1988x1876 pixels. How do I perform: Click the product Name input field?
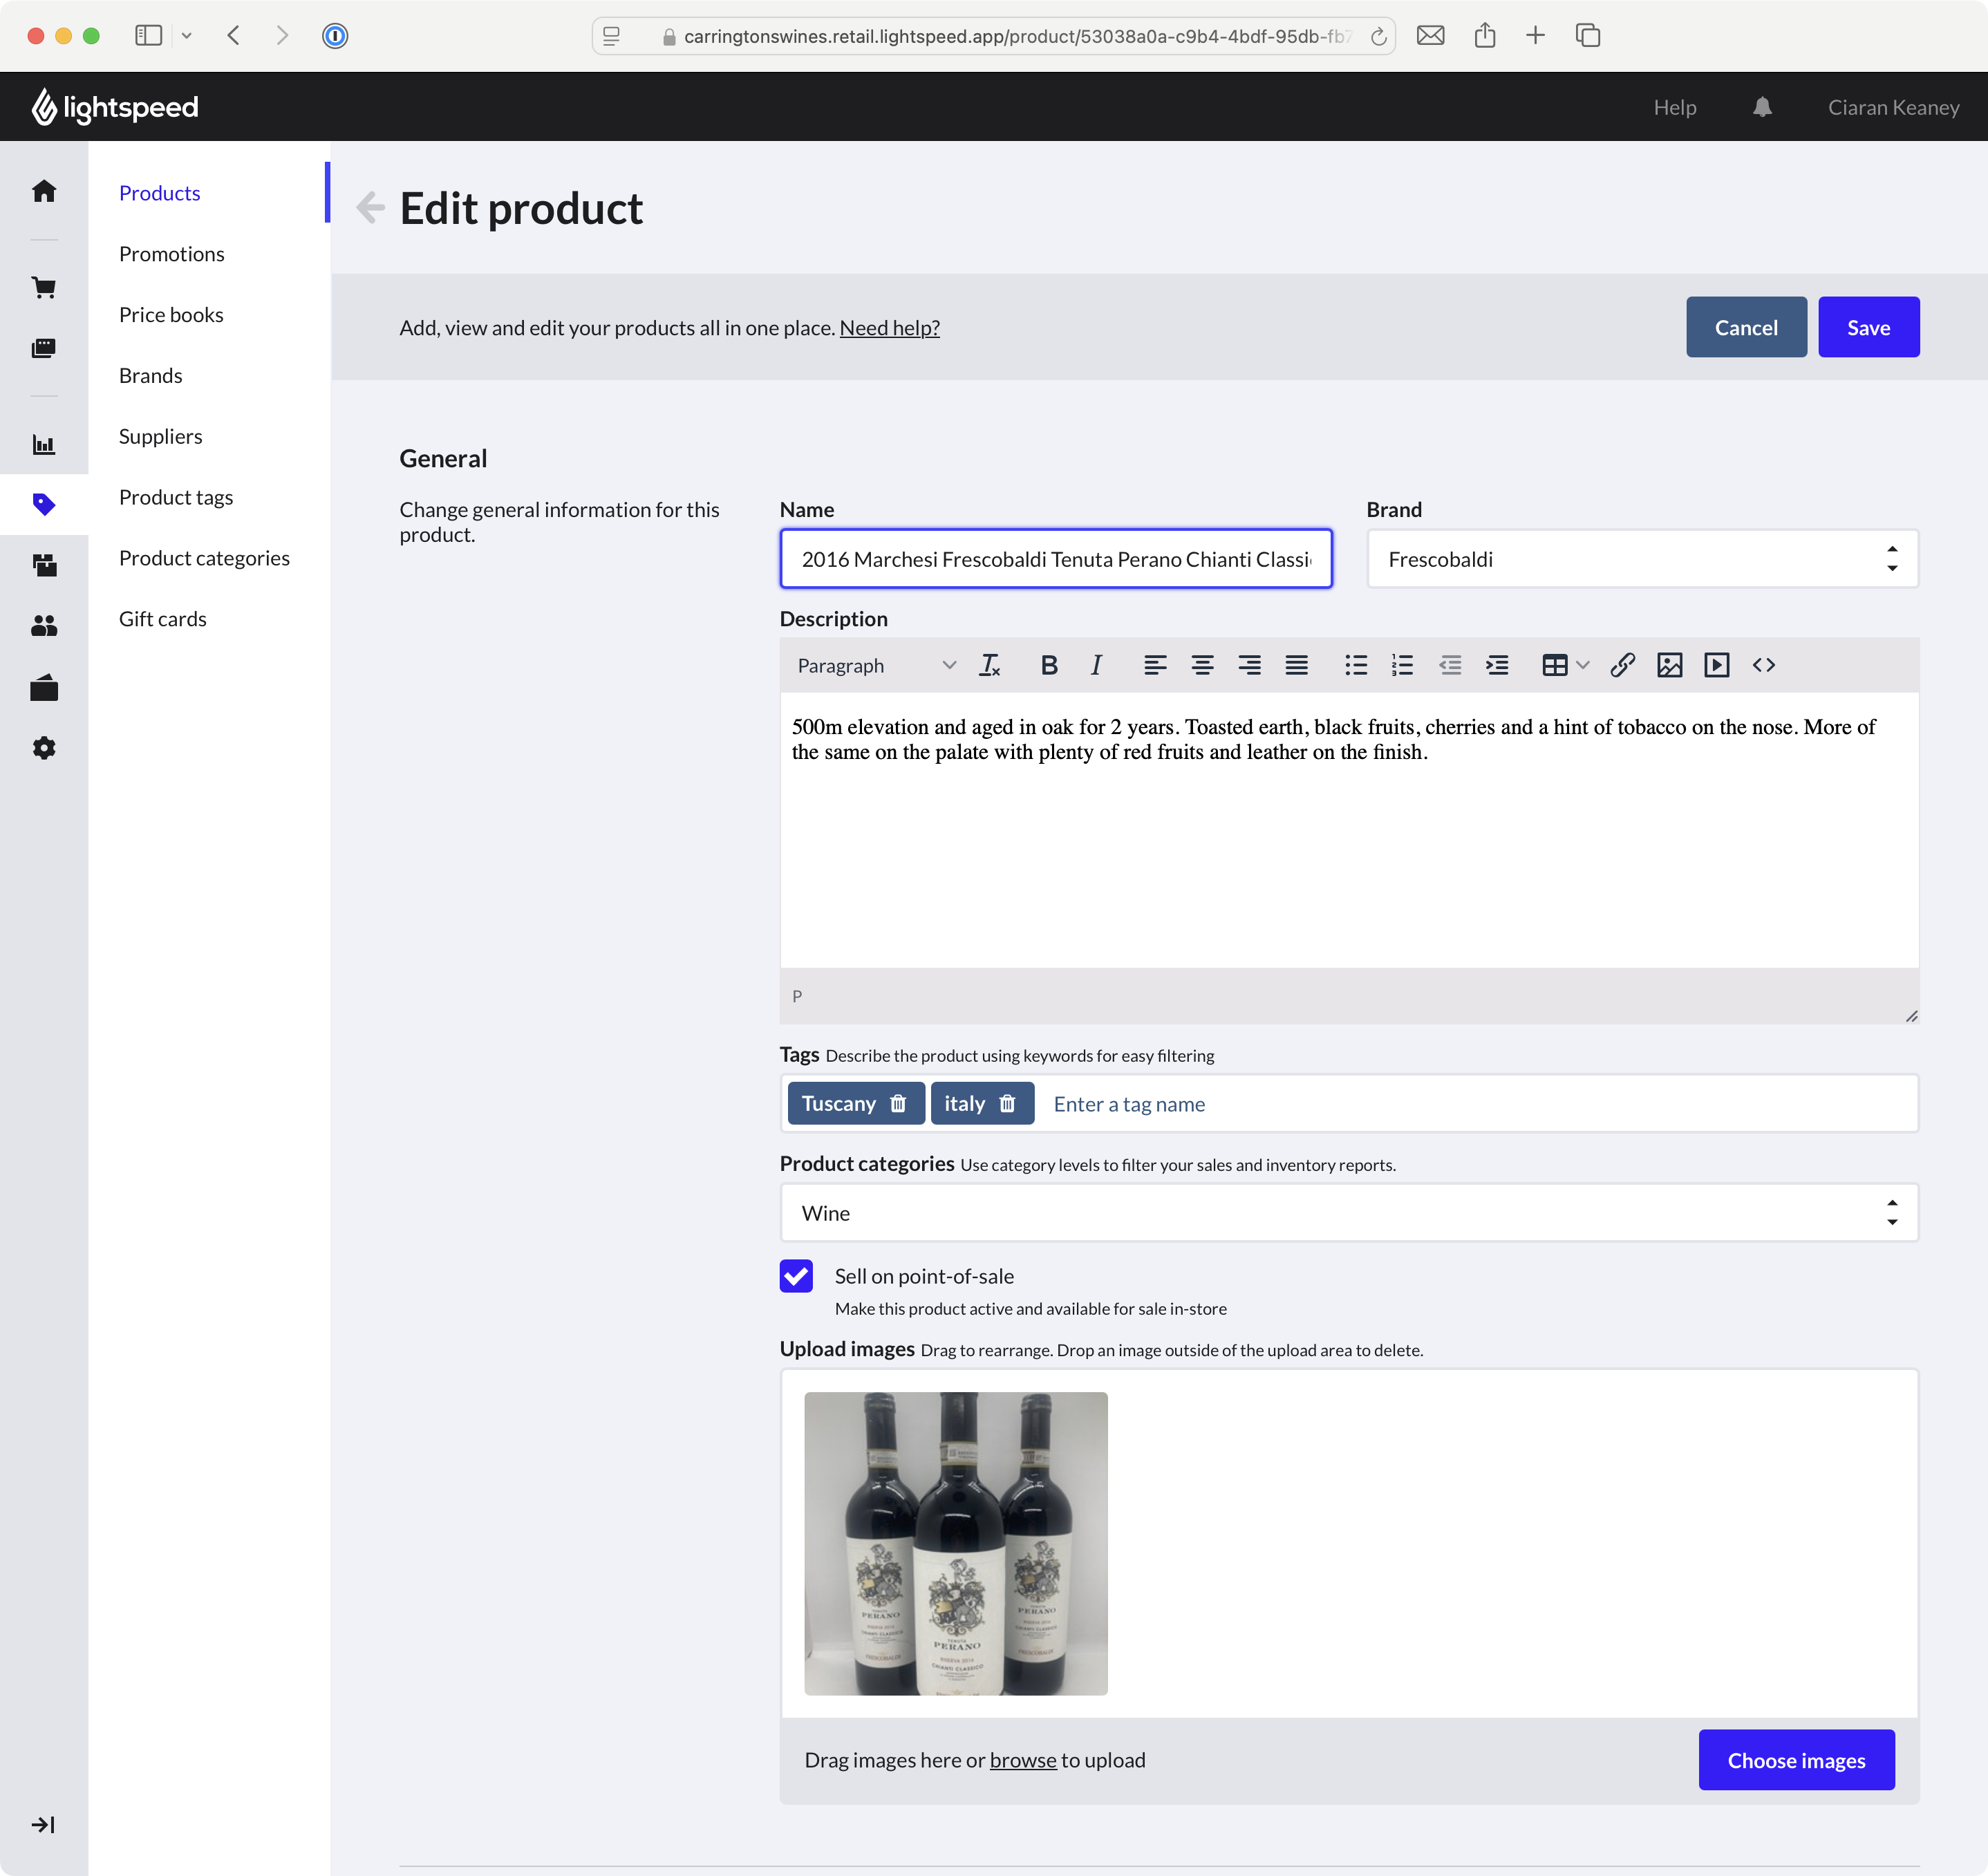pyautogui.click(x=1056, y=559)
